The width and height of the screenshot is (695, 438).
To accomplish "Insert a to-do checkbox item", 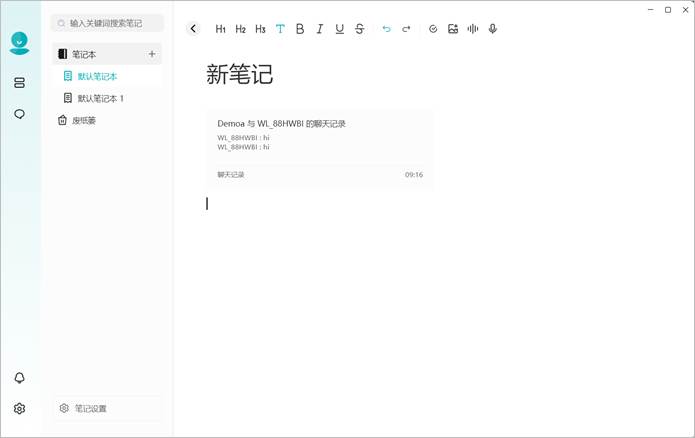I will 433,29.
